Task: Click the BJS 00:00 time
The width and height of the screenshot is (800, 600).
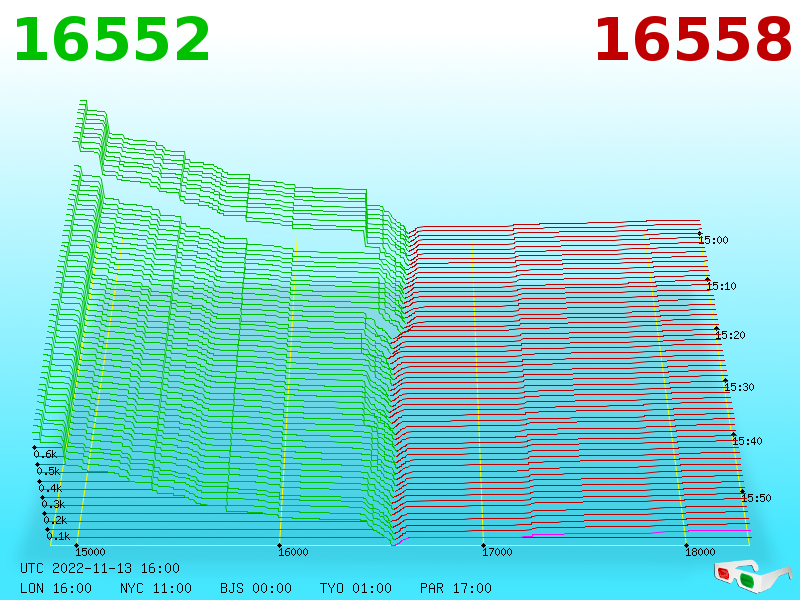Action: pyautogui.click(x=256, y=588)
